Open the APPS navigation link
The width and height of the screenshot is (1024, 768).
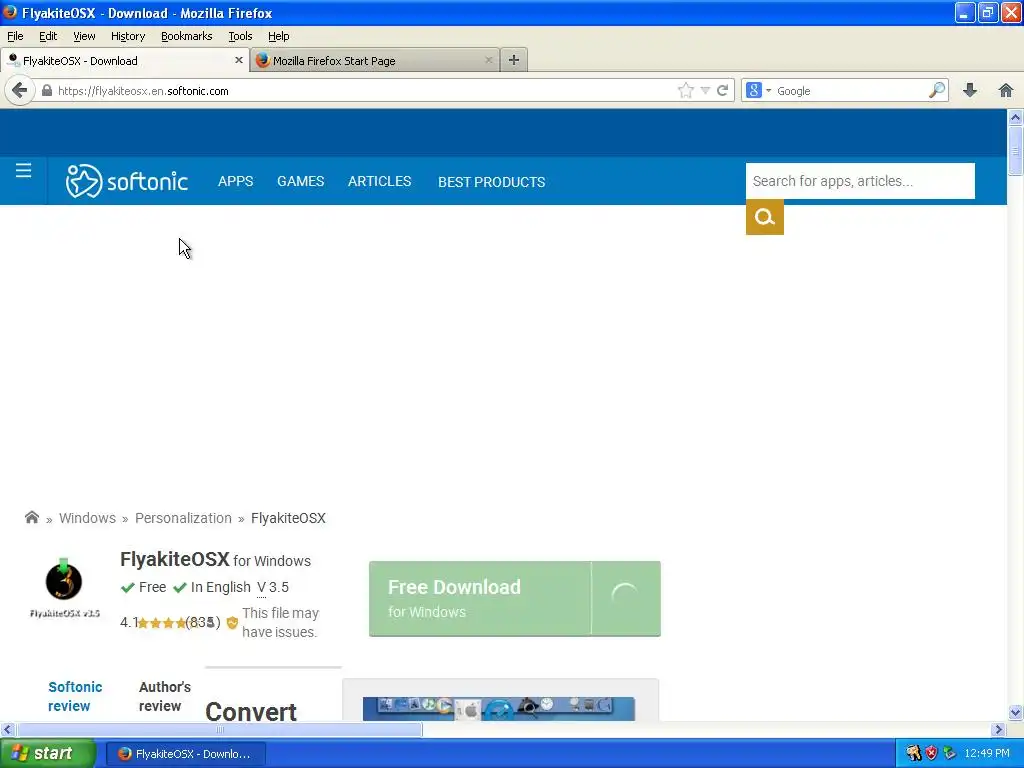click(x=236, y=181)
